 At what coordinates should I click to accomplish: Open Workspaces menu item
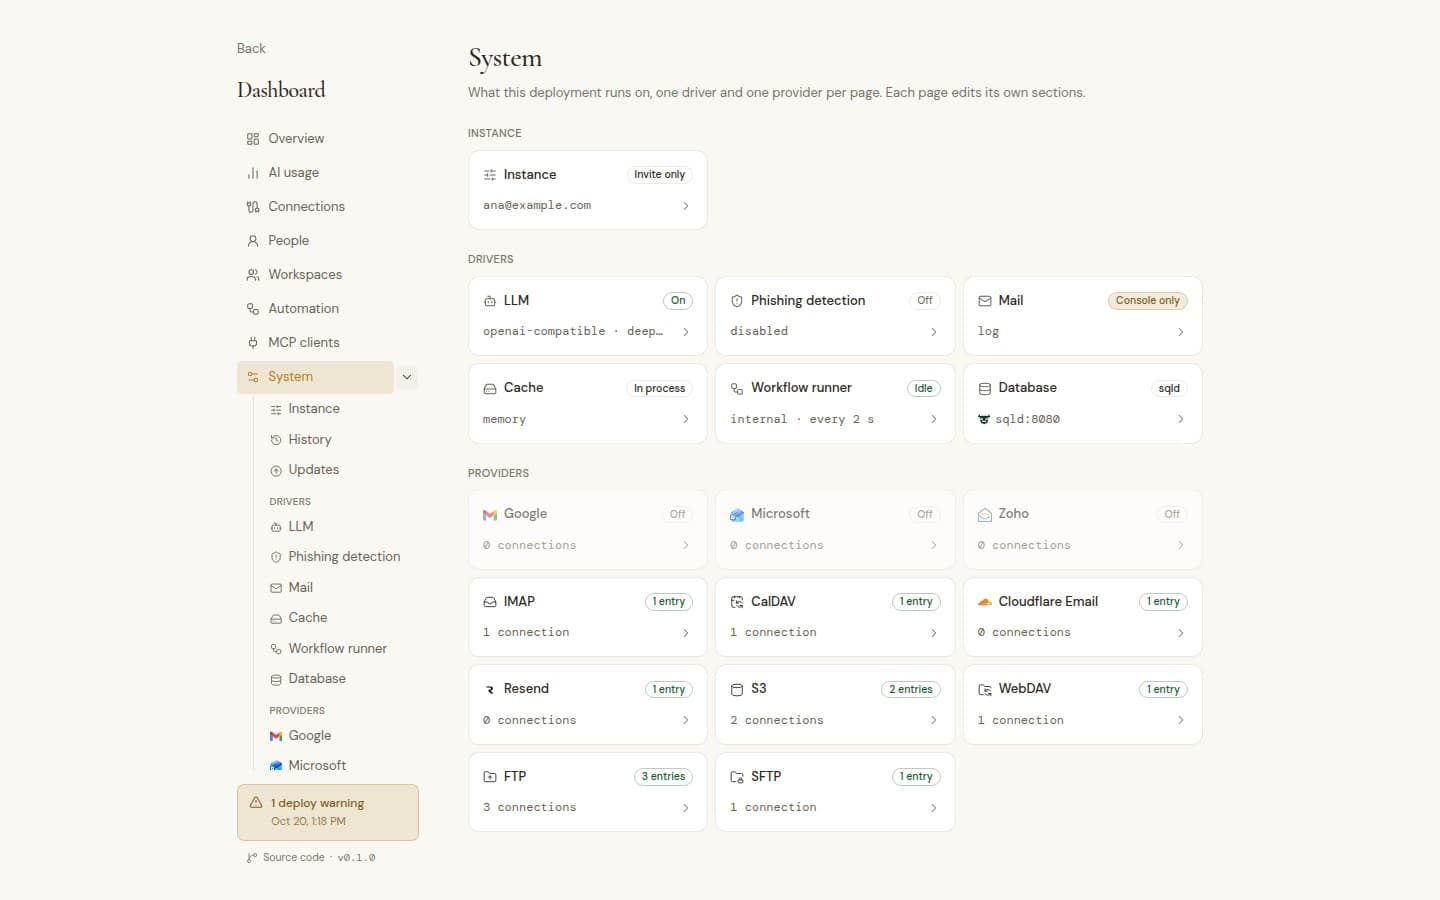point(327,275)
